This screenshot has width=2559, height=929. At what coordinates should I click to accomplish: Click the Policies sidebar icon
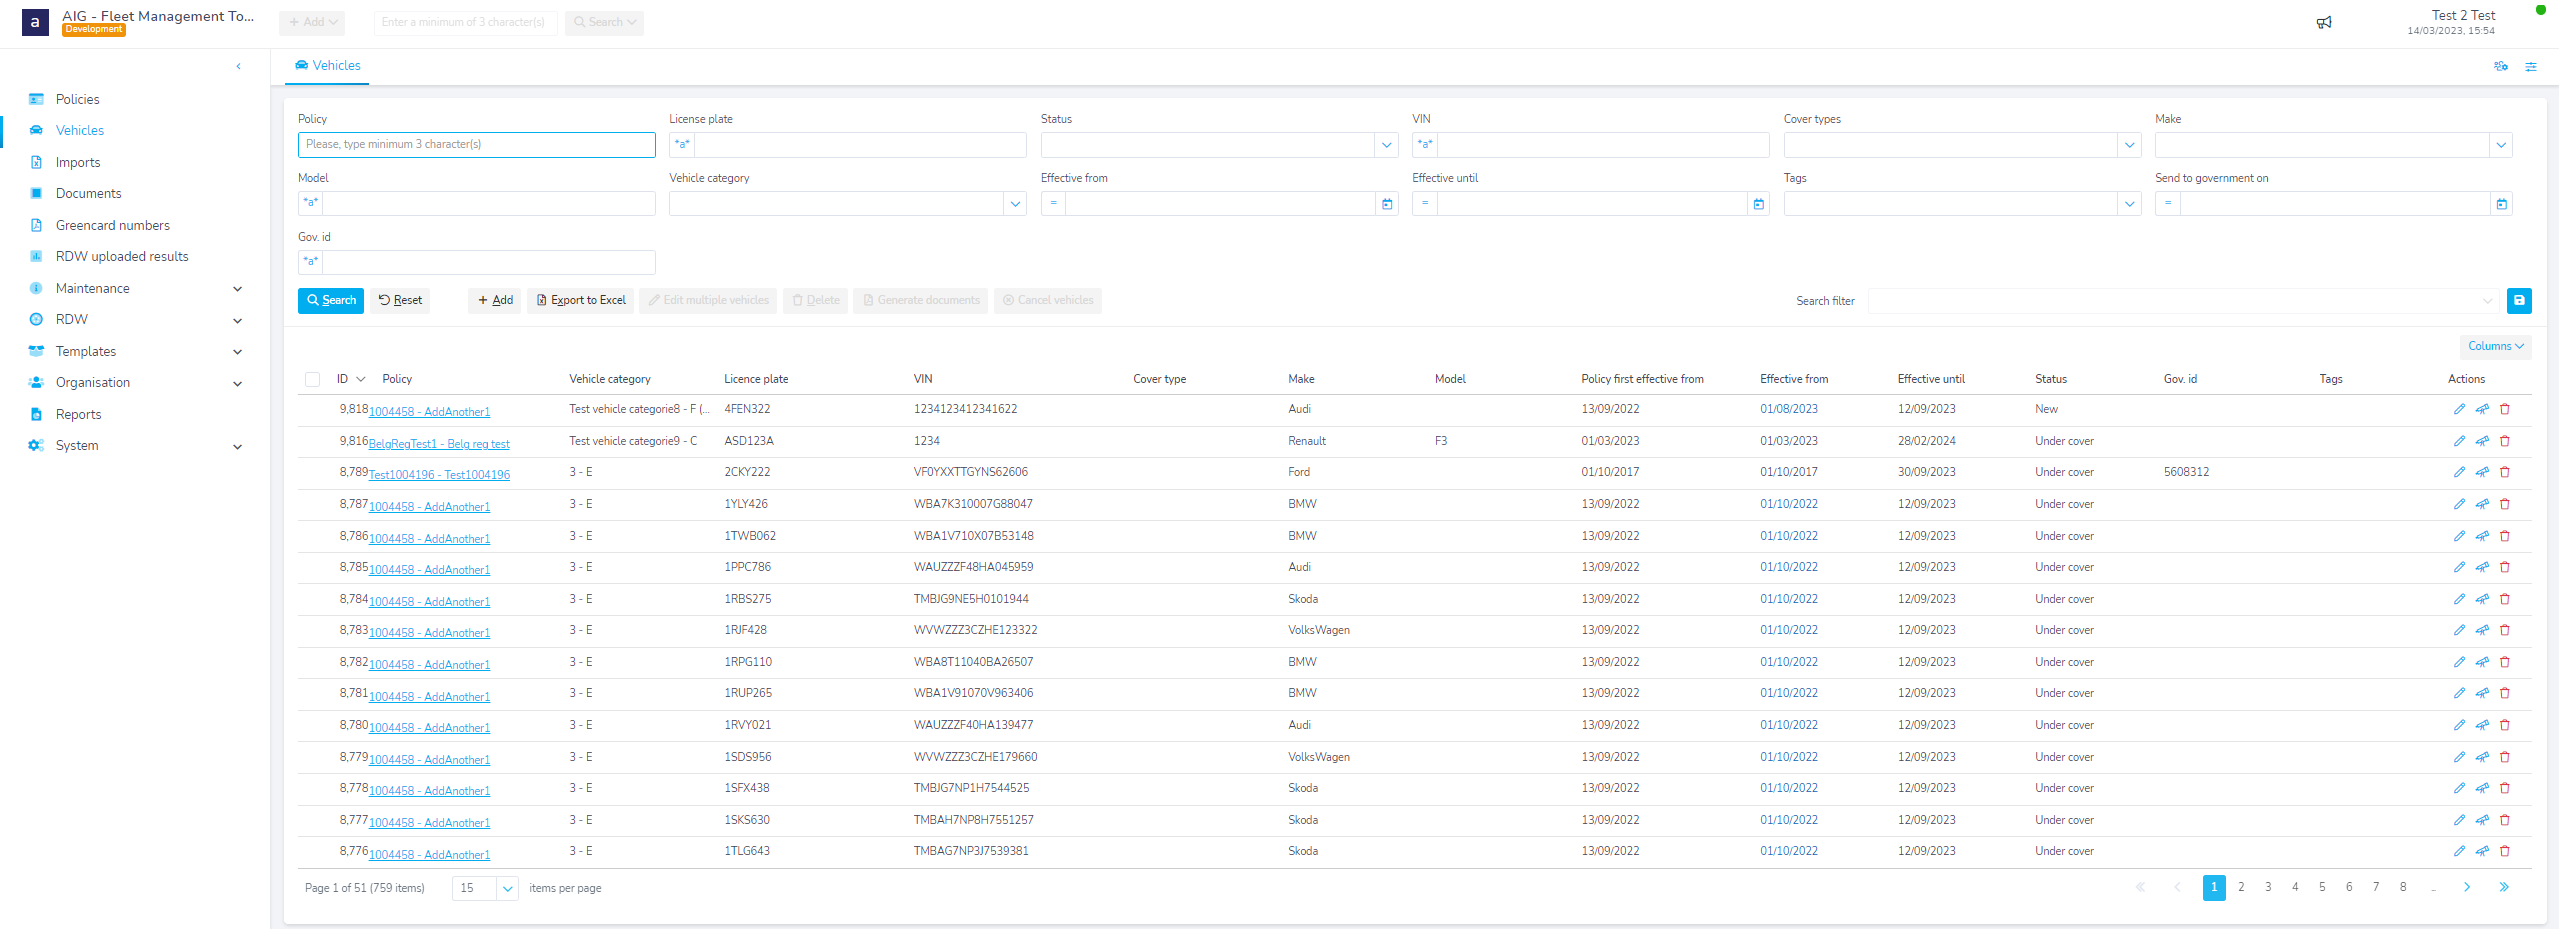(x=36, y=99)
